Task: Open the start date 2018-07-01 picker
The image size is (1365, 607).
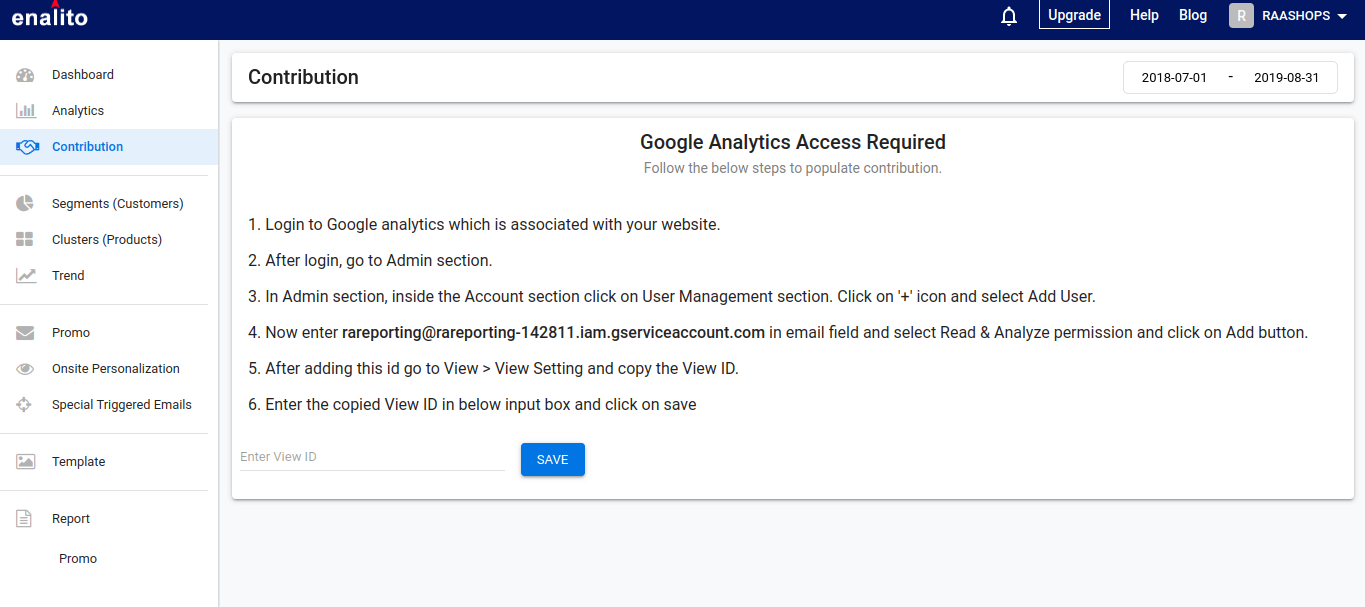Action: point(1174,78)
